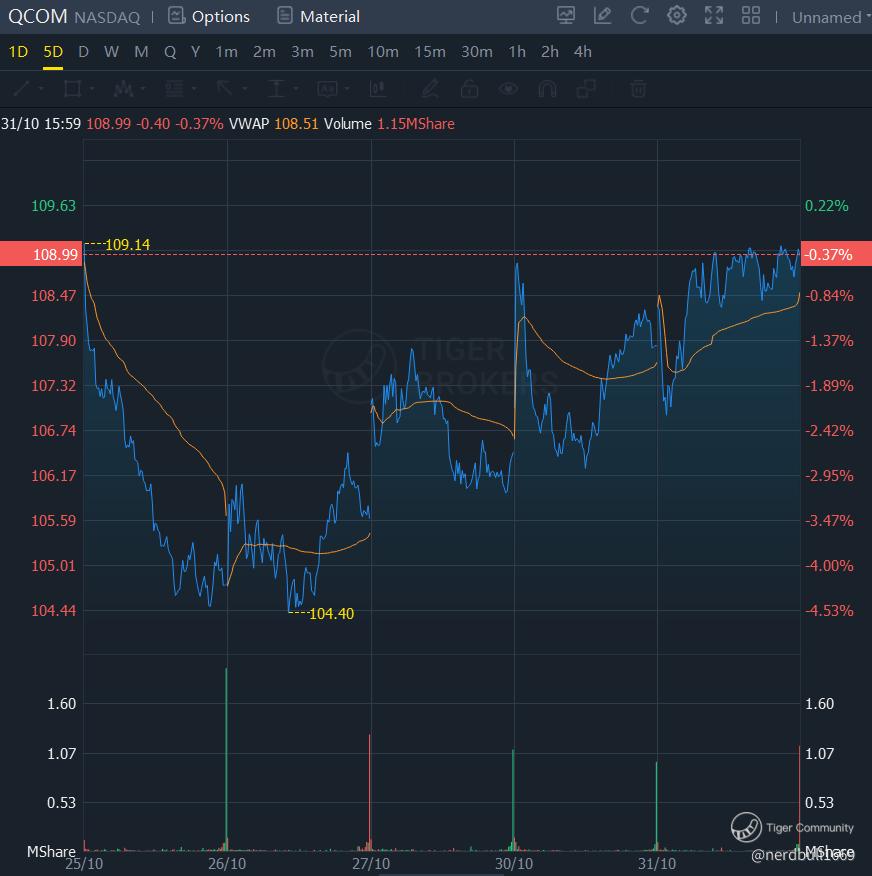Open the Options button
Viewport: 872px width, 876px height.
[209, 16]
